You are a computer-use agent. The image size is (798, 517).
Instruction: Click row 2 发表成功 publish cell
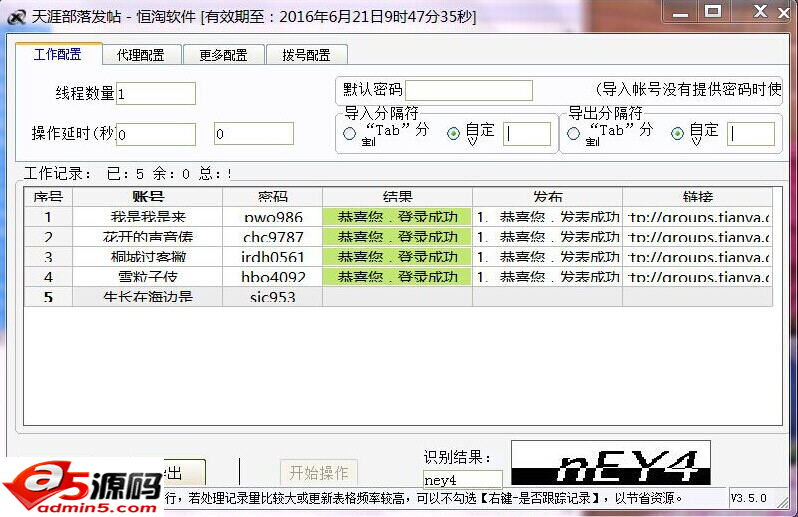(548, 237)
